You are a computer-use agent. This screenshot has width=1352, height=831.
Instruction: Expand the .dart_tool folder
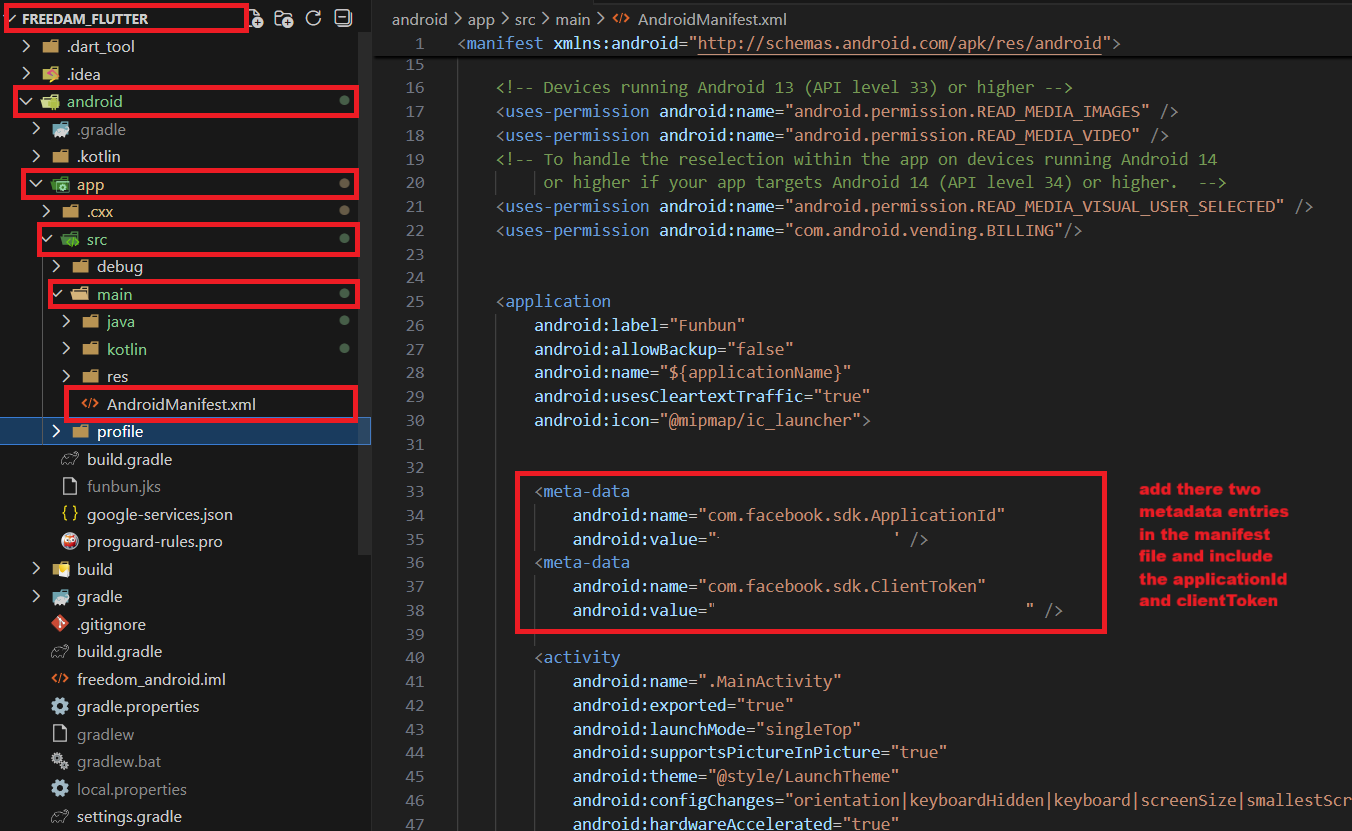tap(27, 46)
